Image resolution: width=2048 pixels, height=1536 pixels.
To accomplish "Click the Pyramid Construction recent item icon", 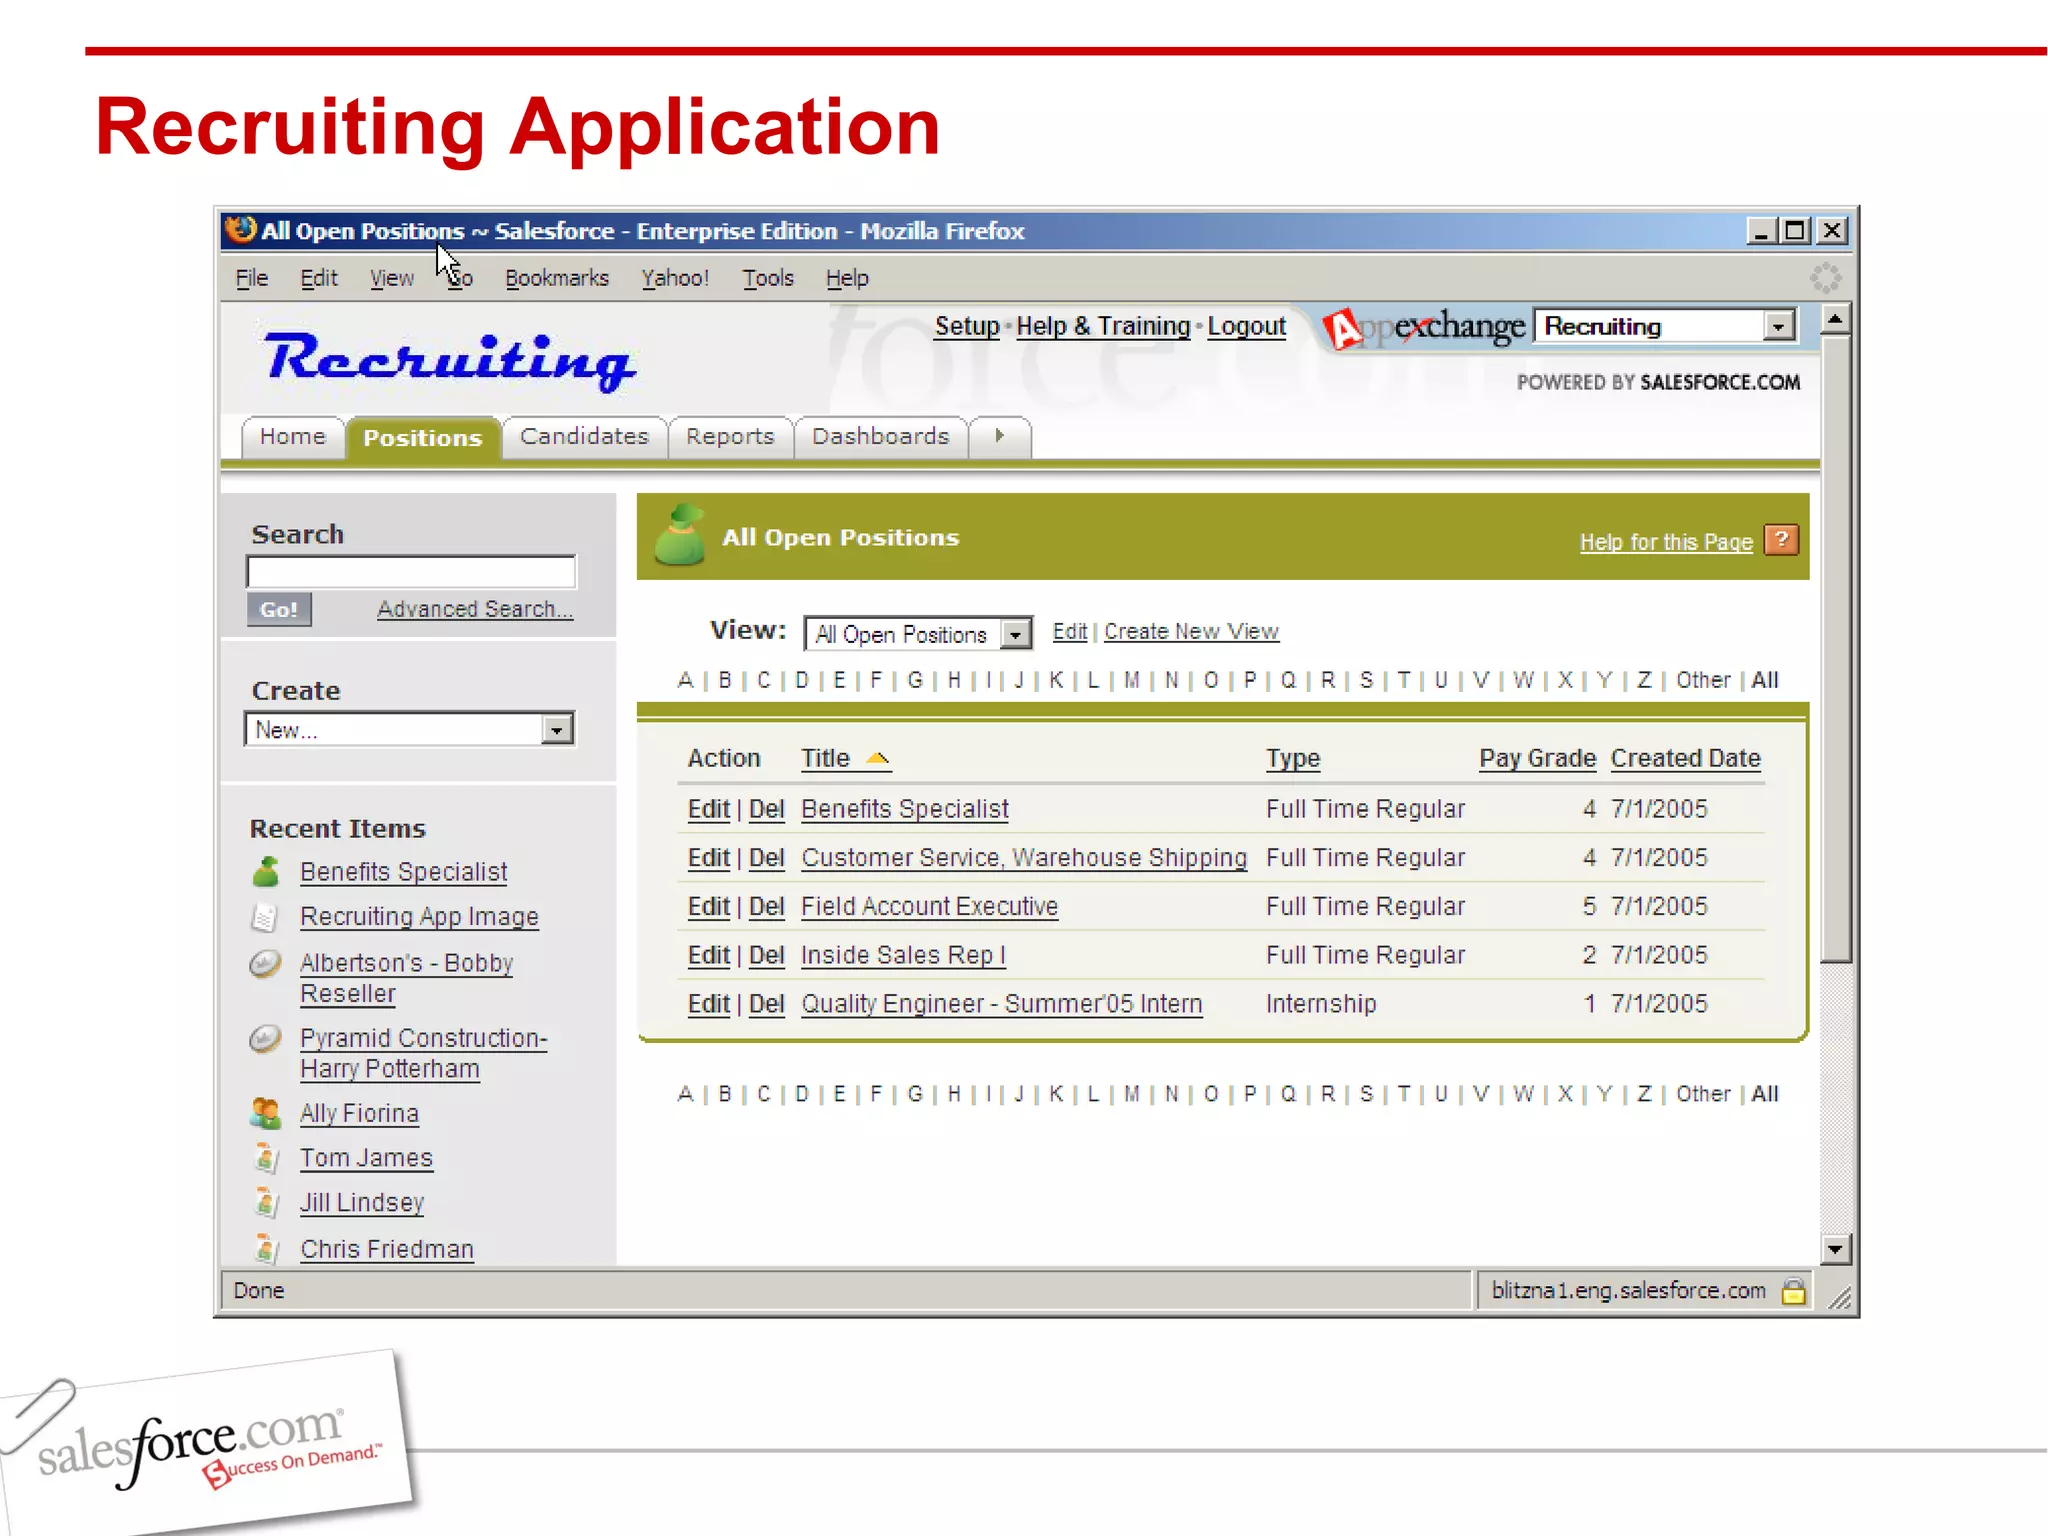I will [265, 1039].
